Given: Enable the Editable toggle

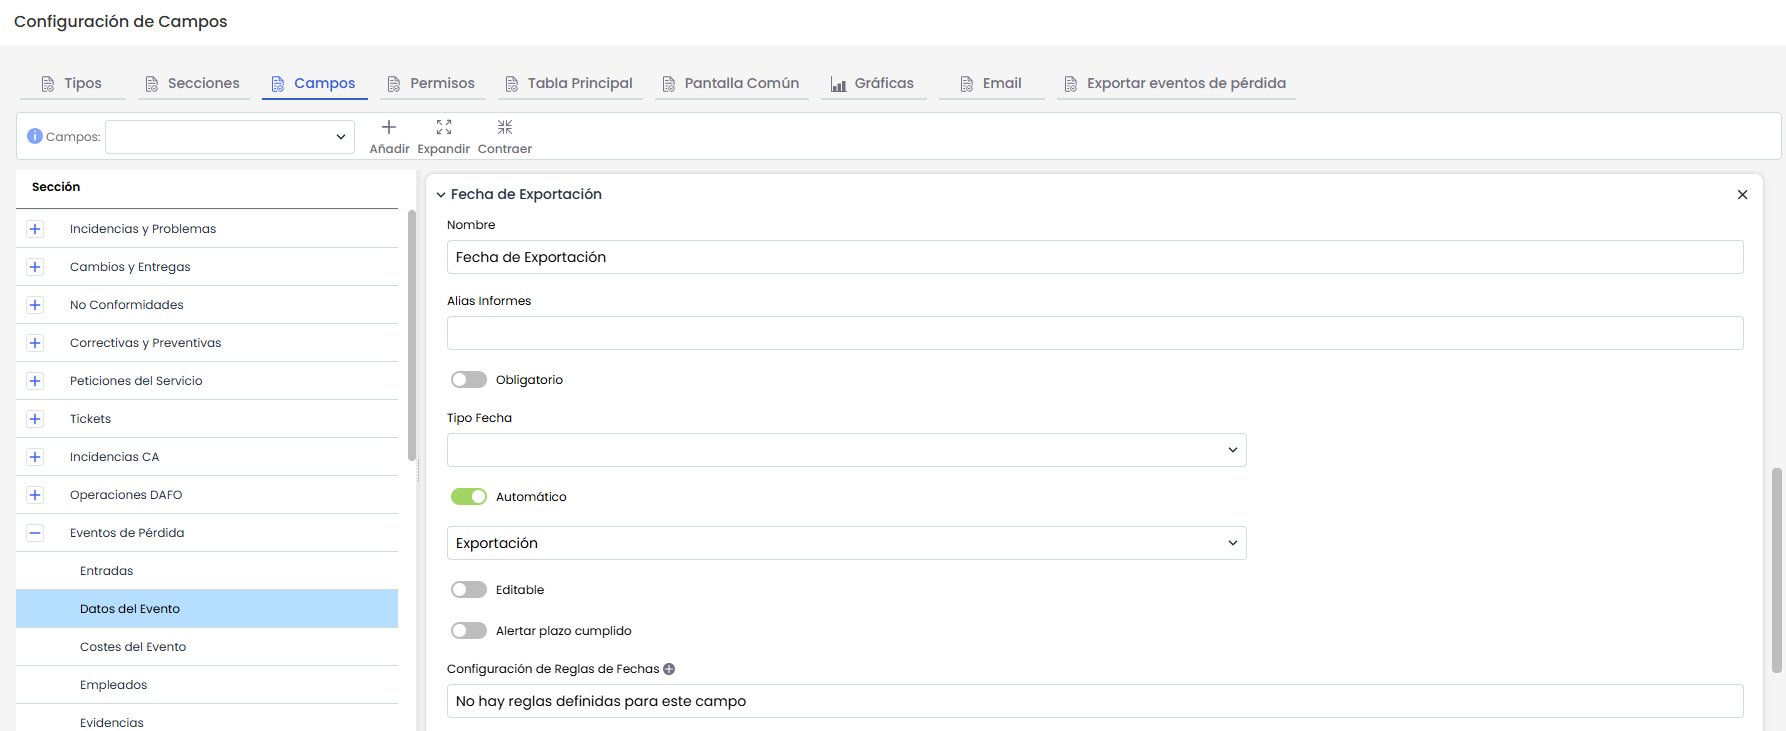Looking at the screenshot, I should pos(469,590).
